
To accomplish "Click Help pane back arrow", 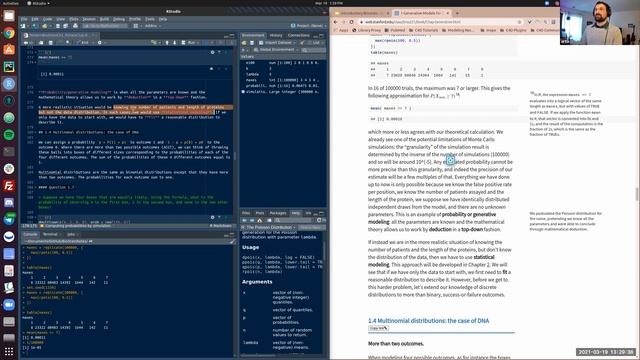I will click(x=244, y=220).
